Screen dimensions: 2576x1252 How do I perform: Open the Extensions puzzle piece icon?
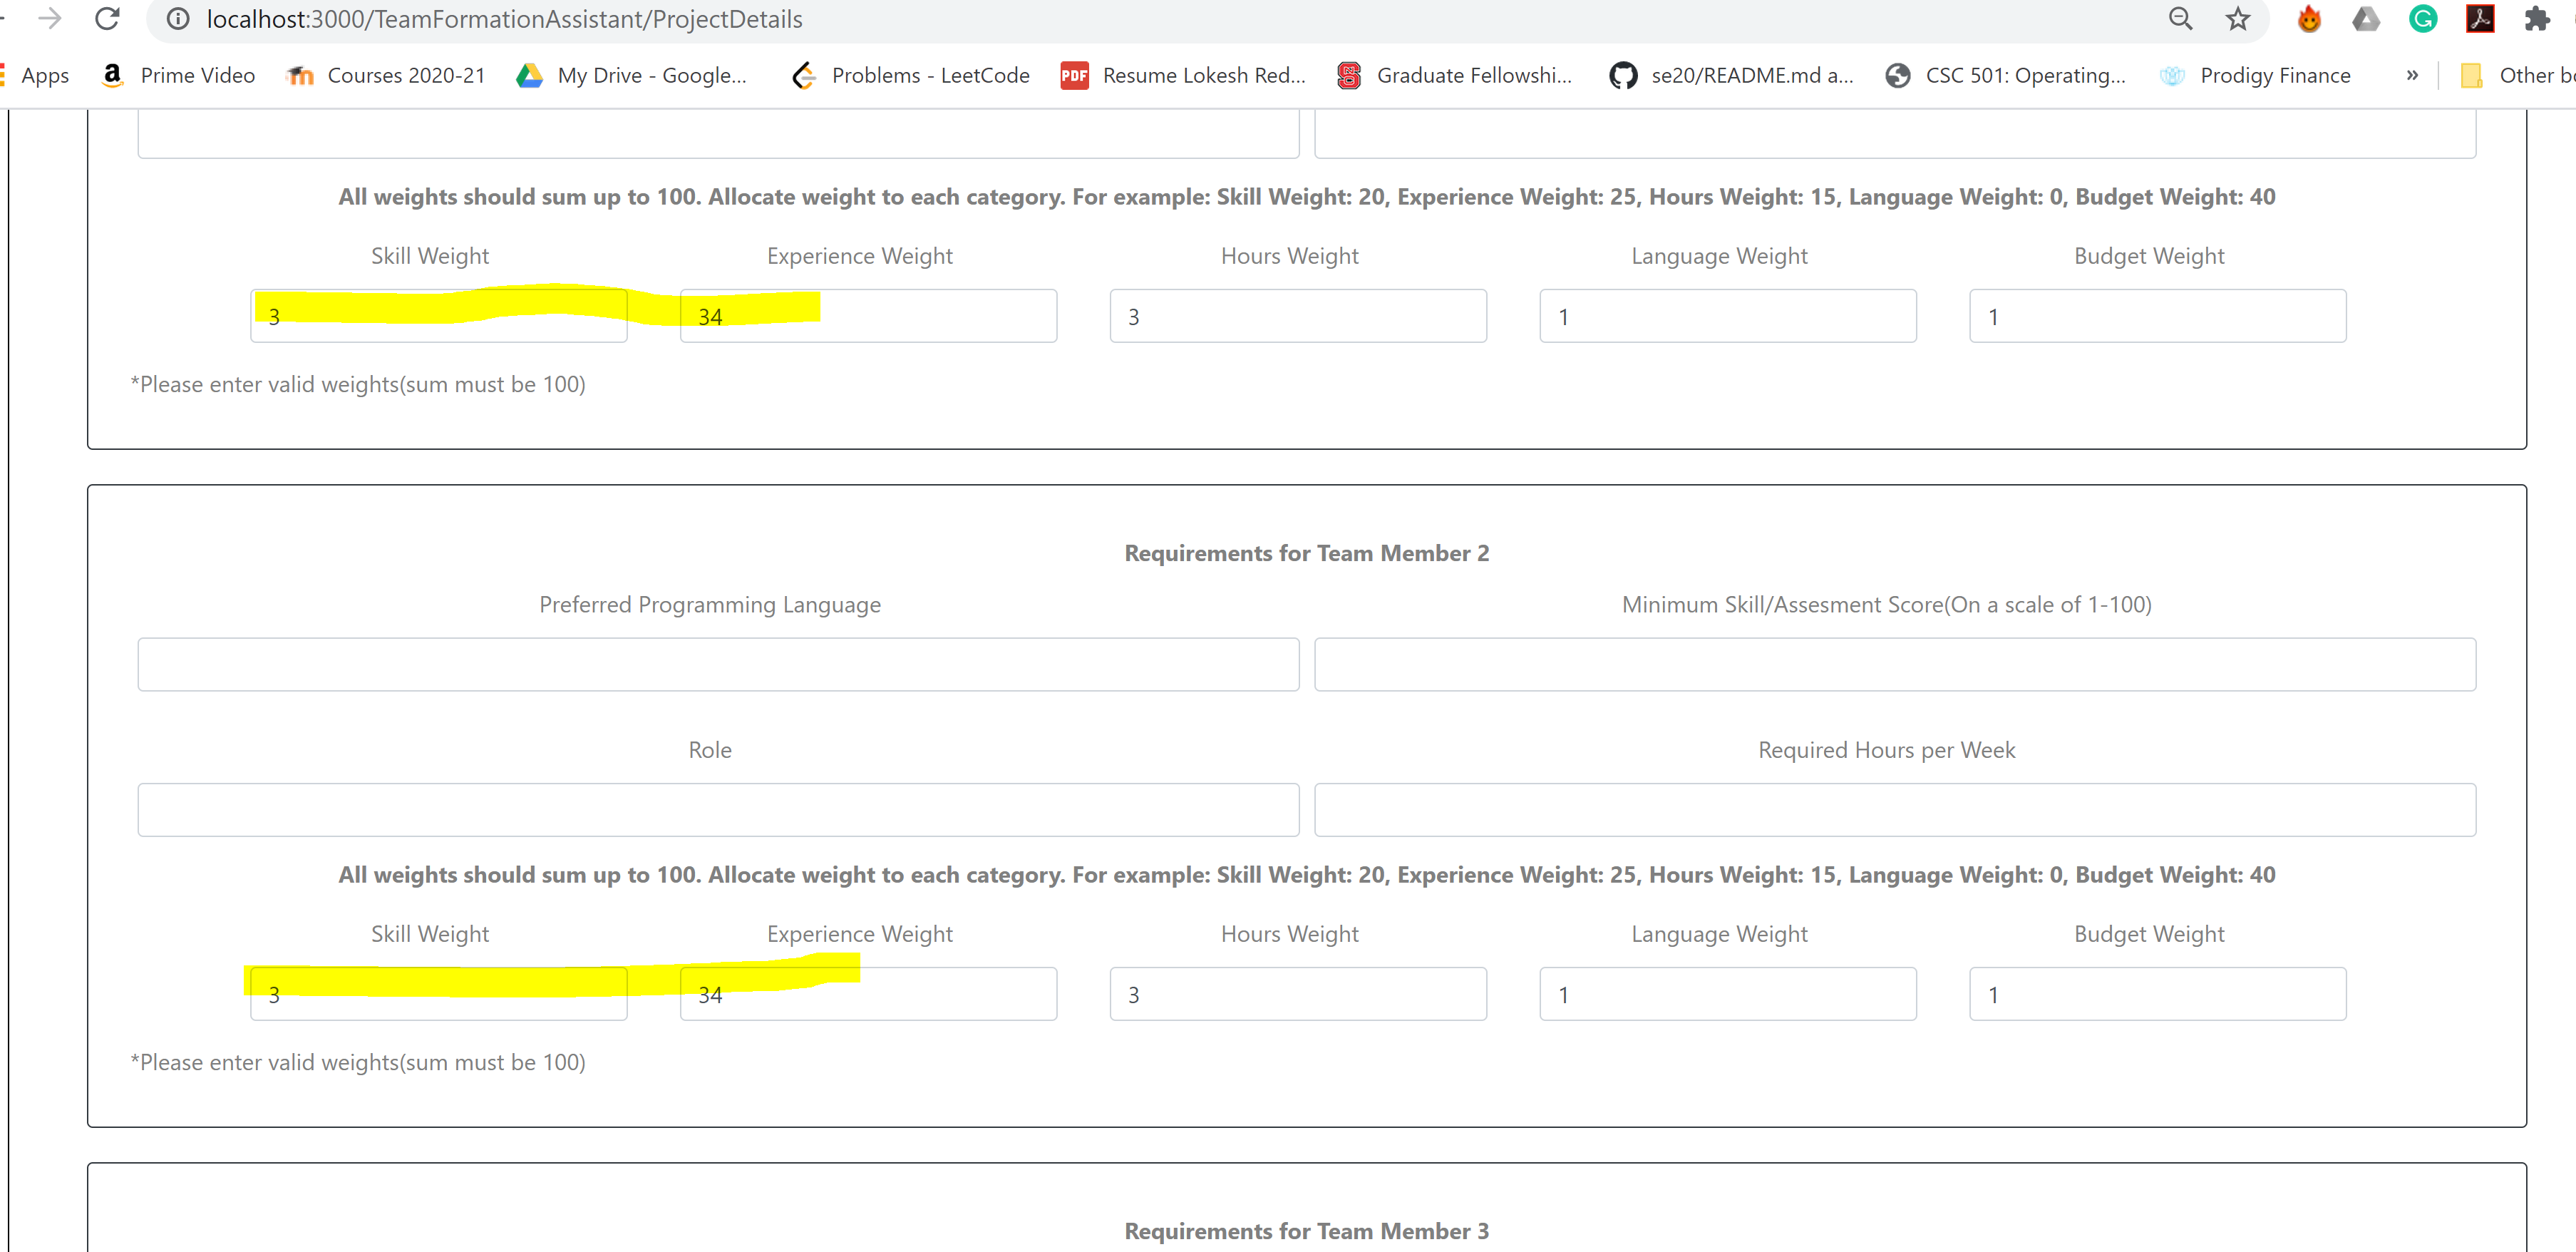click(x=2536, y=19)
